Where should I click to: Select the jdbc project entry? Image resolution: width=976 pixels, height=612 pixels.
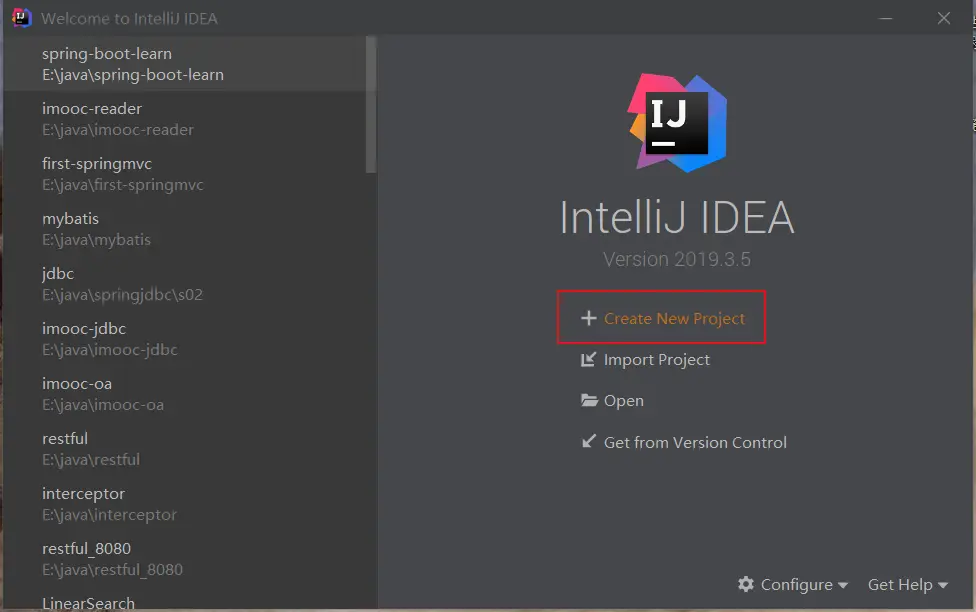(x=122, y=284)
